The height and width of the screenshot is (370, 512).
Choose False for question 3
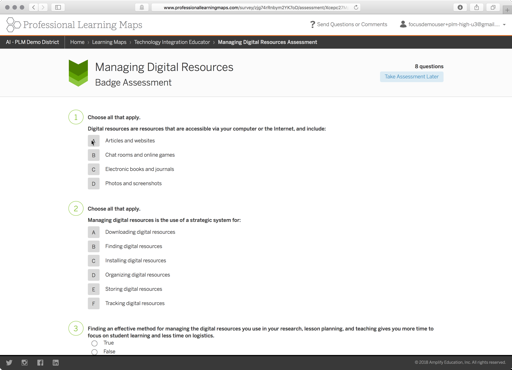pos(95,352)
